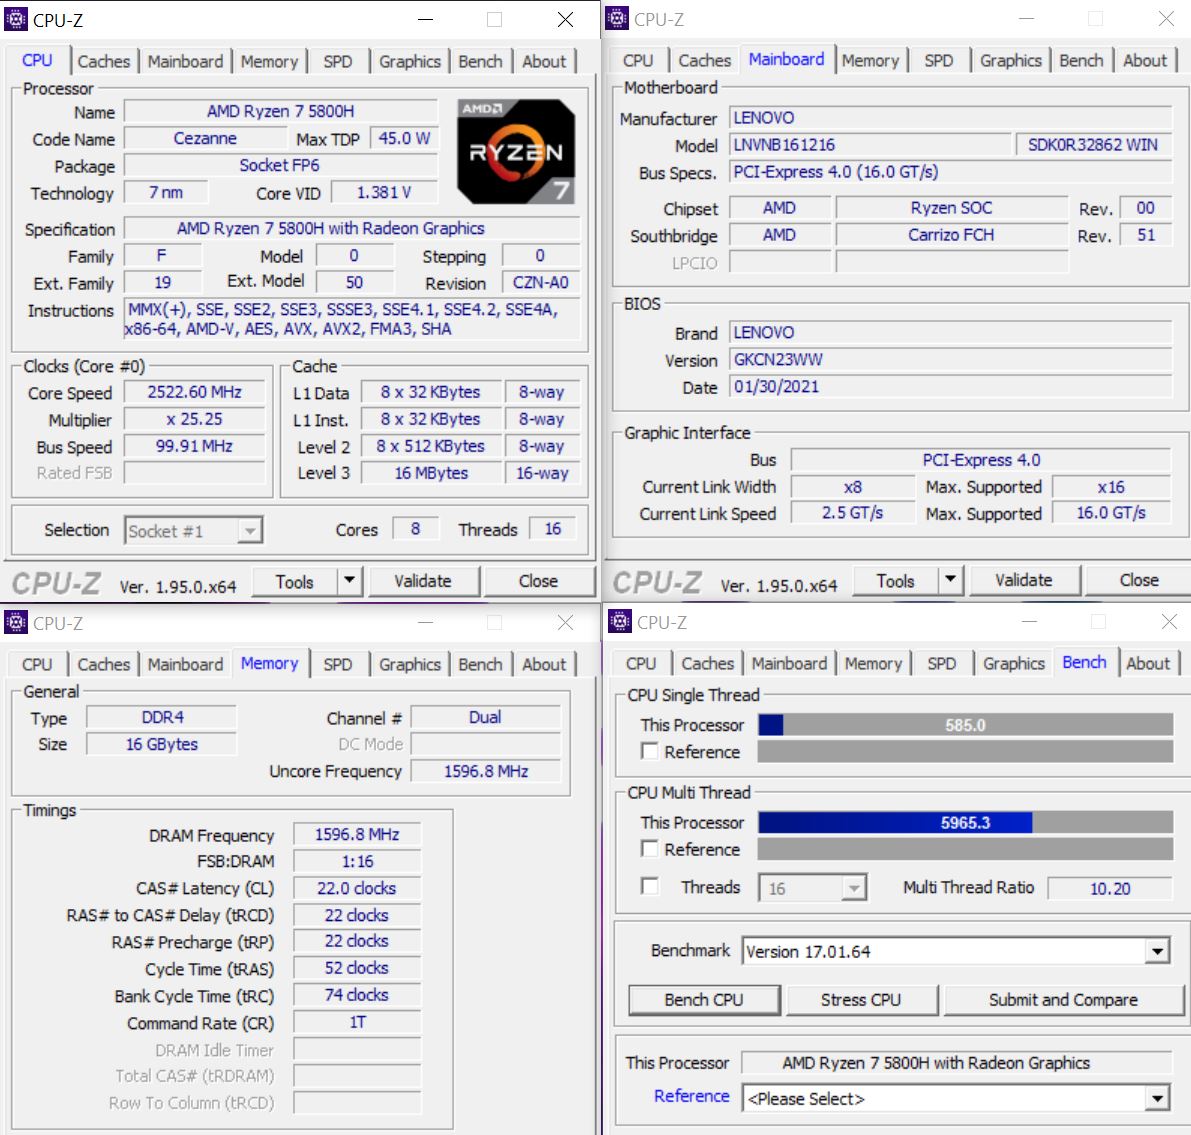
Task: Open Tools dropdown arrow in CPU window
Action: coord(349,581)
